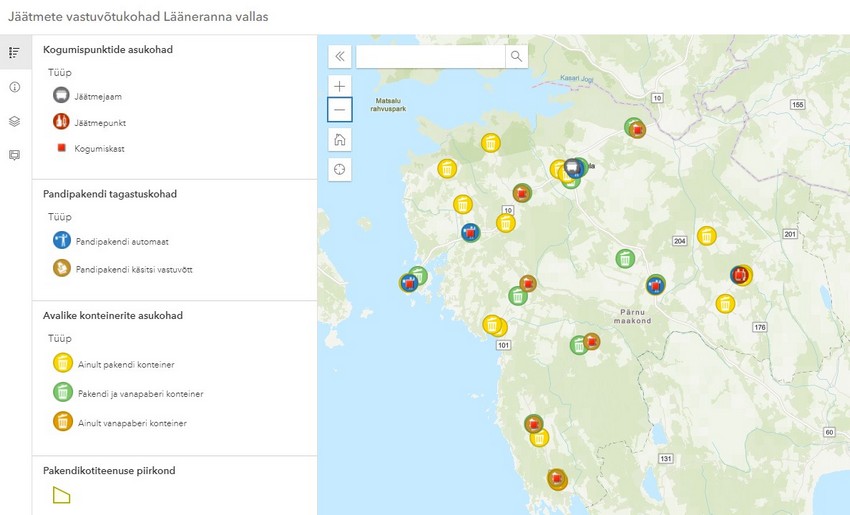The width and height of the screenshot is (850, 515).
Task: Open the Legend panel icon in sidebar
Action: (x=15, y=52)
